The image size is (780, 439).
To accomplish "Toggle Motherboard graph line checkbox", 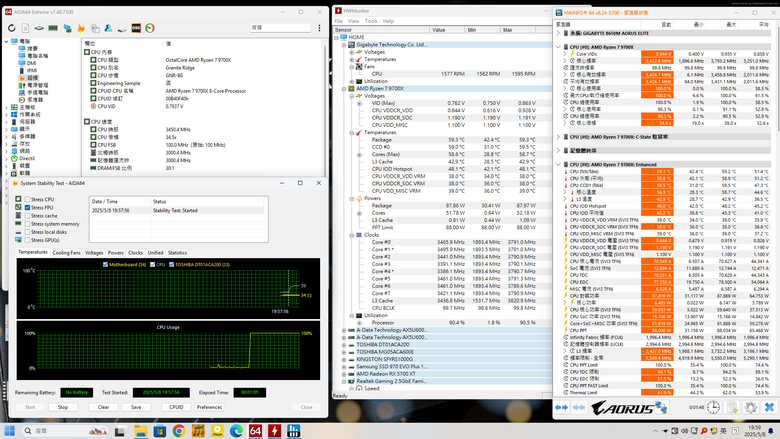I will click(x=105, y=264).
